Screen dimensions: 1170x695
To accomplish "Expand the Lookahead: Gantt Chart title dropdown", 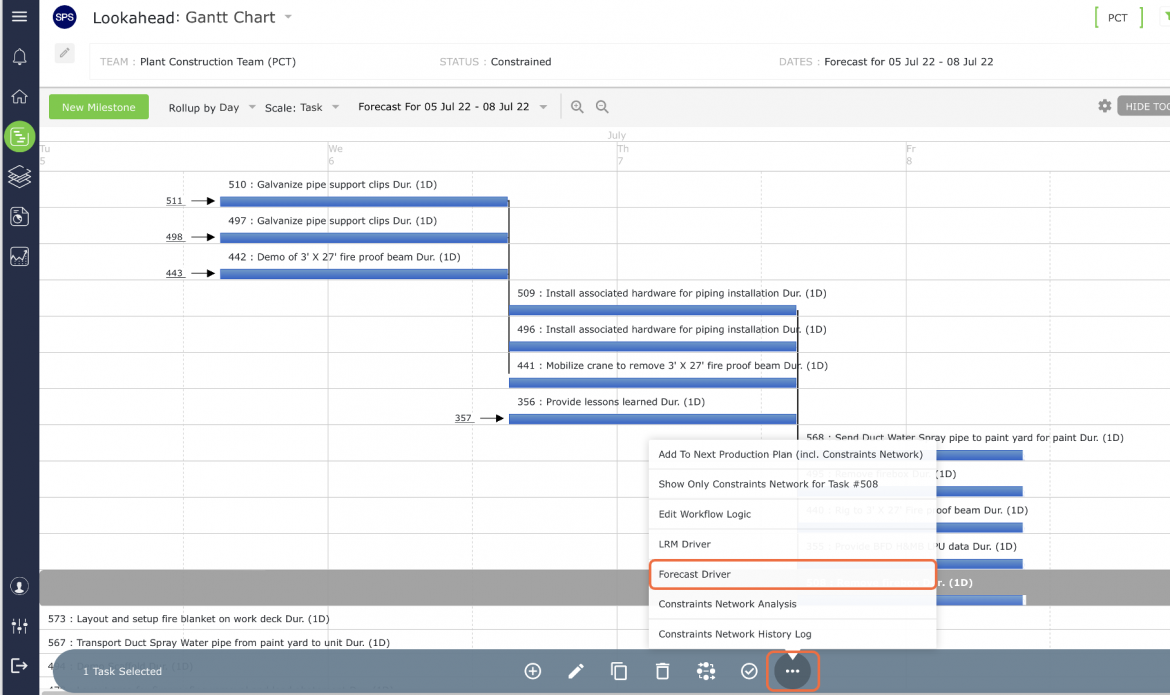I will (x=289, y=16).
